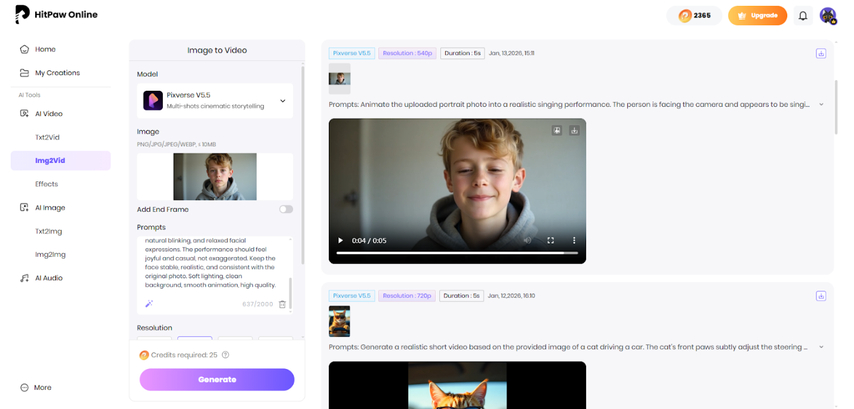Expand the cat driving prompt text
Viewport: 854px width, 409px height.
(x=821, y=347)
